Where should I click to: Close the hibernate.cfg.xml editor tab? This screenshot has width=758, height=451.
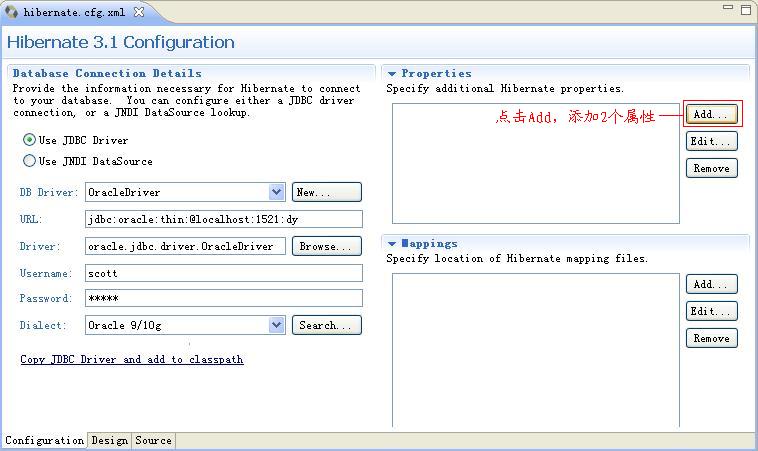point(139,12)
